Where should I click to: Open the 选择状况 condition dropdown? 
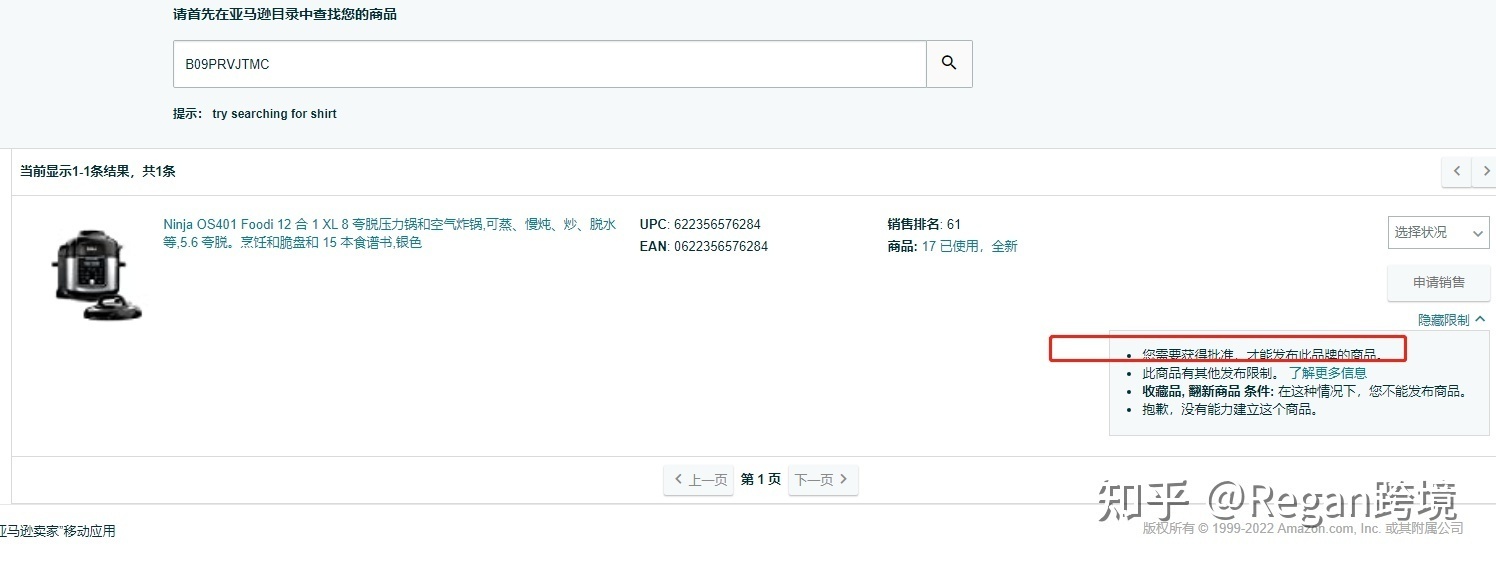pos(1438,232)
